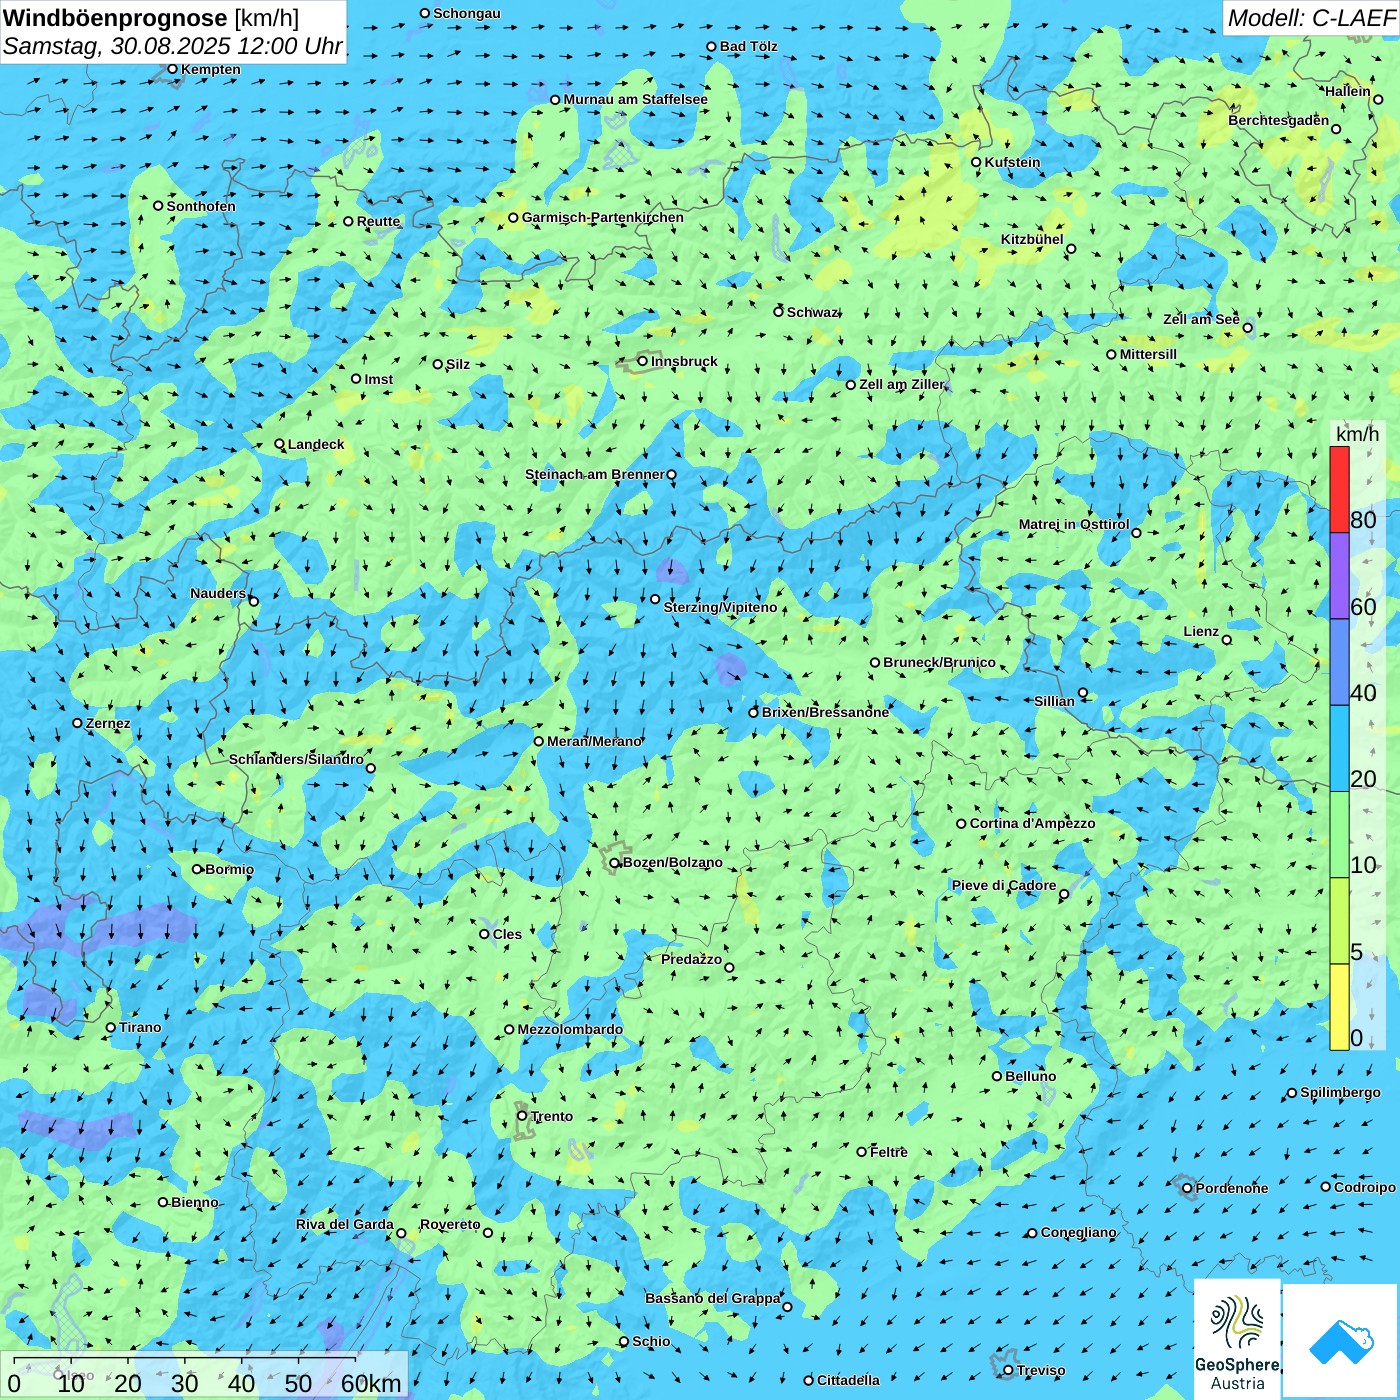Click the 'Landeck' city label

[316, 444]
